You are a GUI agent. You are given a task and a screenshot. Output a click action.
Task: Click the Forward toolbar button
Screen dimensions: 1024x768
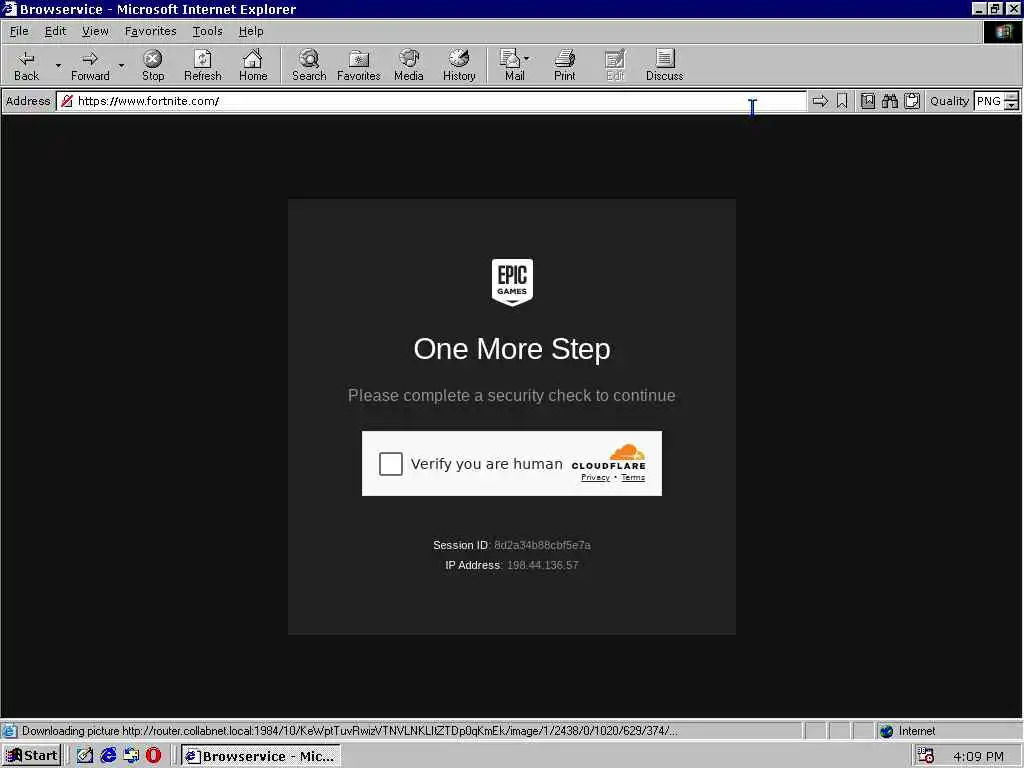coord(90,65)
